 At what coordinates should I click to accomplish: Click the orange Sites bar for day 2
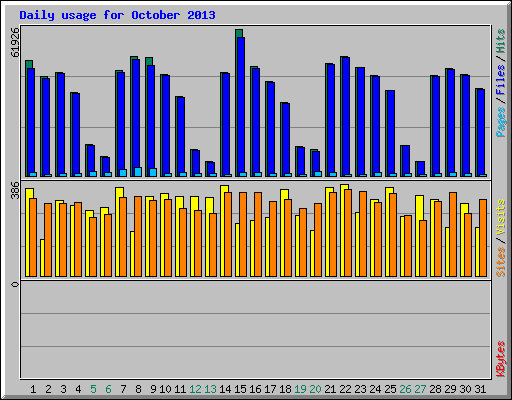48,240
